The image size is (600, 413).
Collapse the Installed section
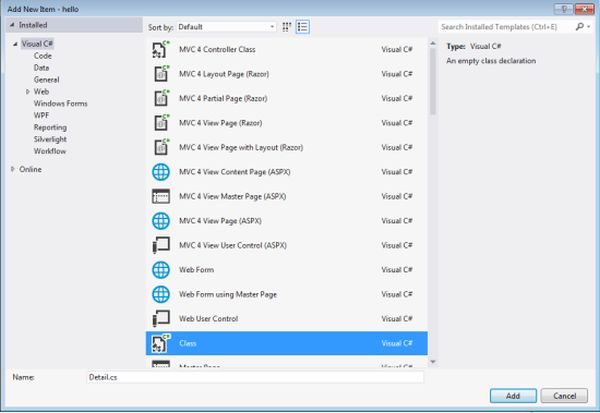coord(12,25)
